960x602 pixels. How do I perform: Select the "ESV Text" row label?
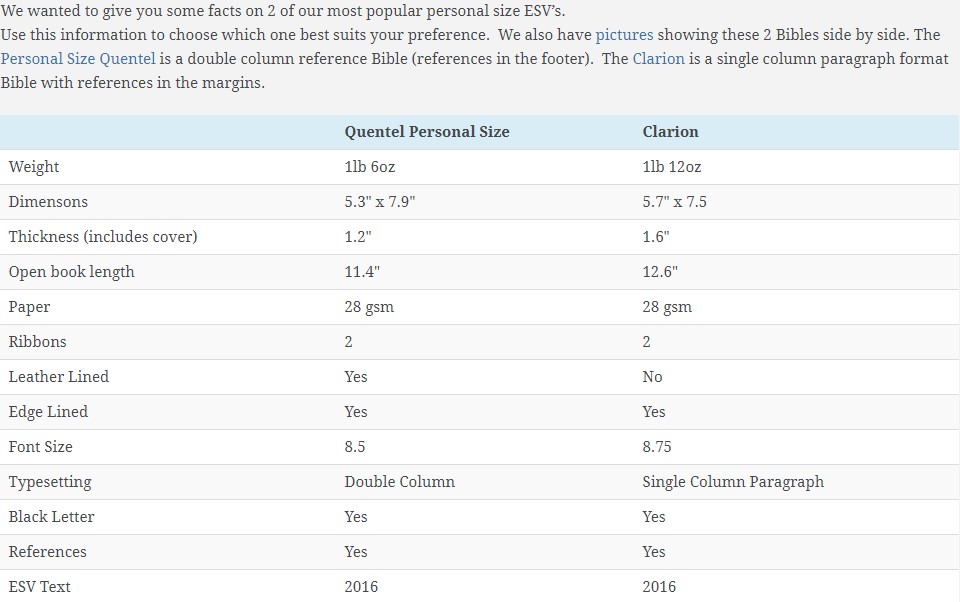[40, 587]
